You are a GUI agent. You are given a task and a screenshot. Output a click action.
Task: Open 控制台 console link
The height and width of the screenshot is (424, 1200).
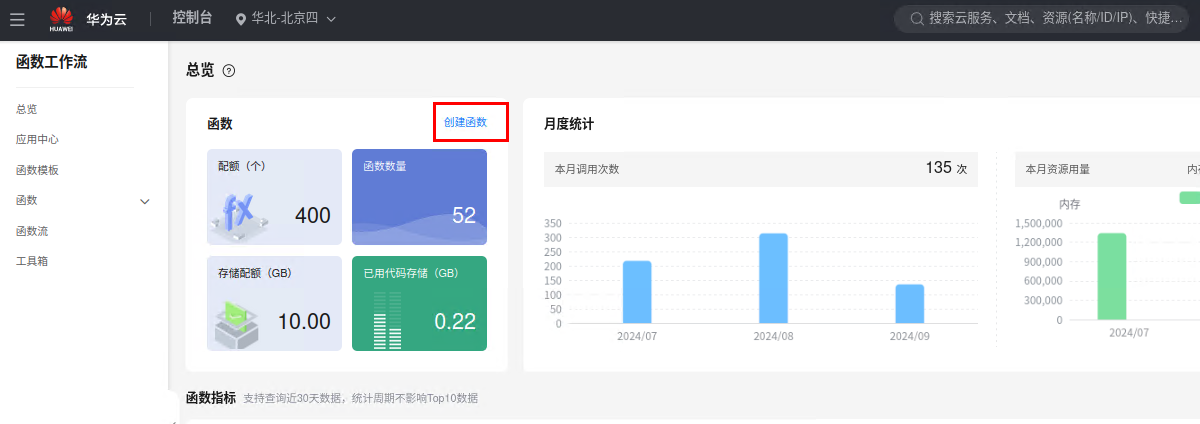(x=193, y=19)
